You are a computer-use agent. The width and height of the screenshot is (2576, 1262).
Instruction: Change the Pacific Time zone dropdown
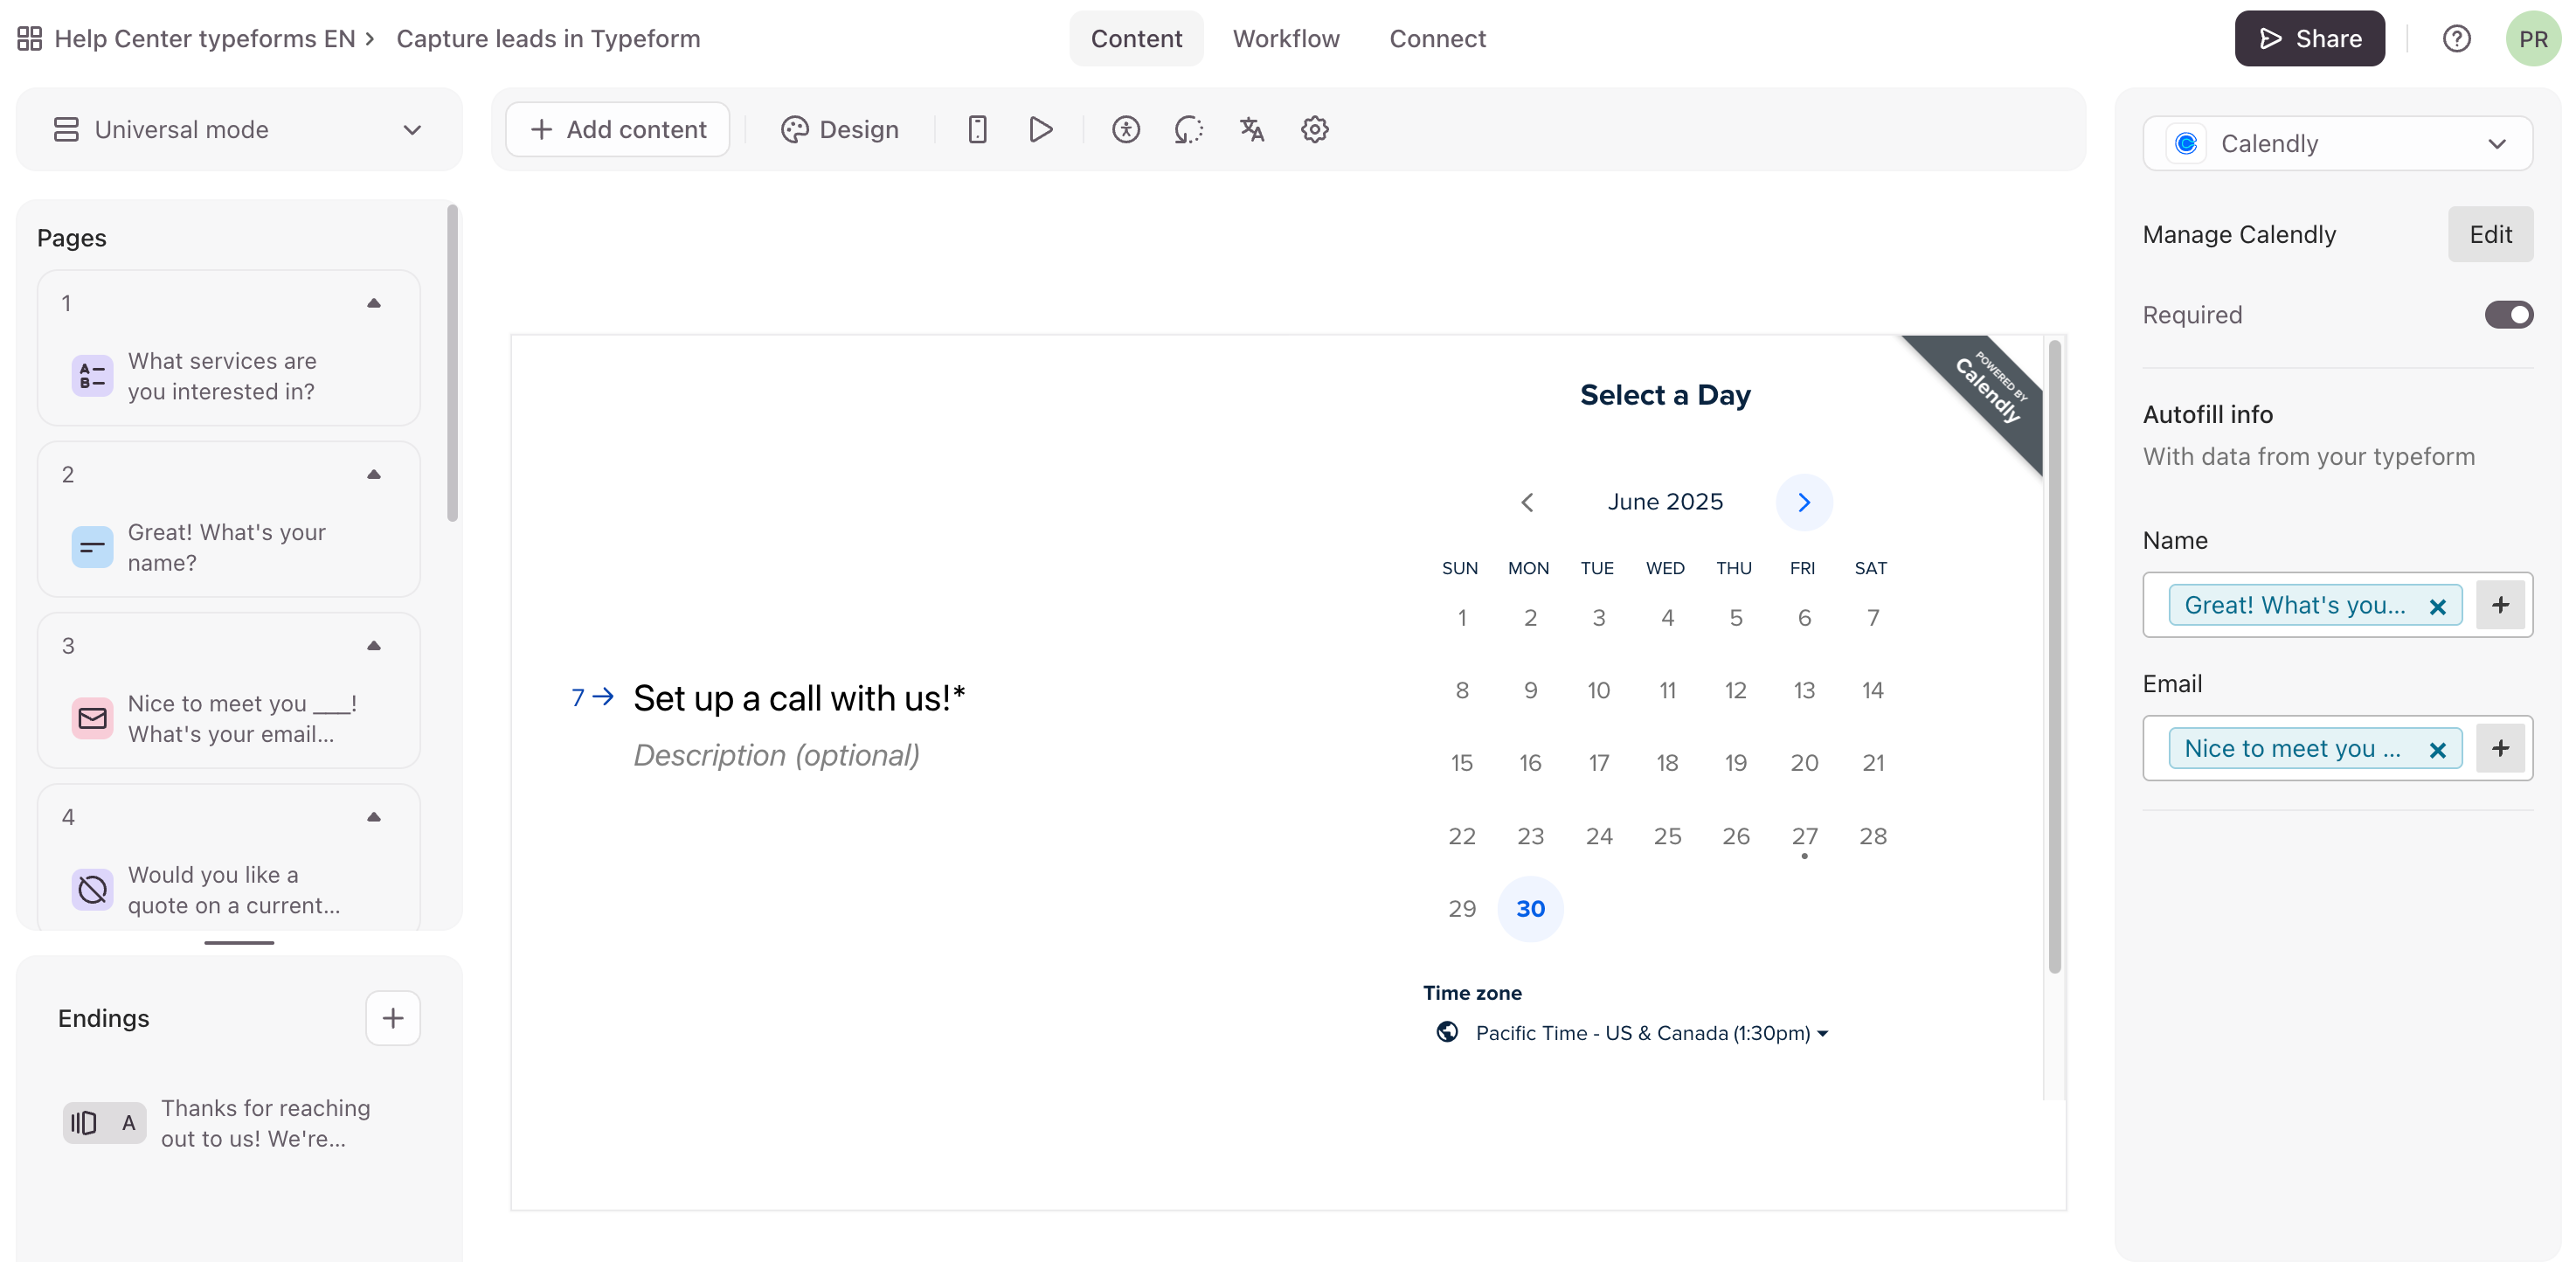pyautogui.click(x=1651, y=1033)
